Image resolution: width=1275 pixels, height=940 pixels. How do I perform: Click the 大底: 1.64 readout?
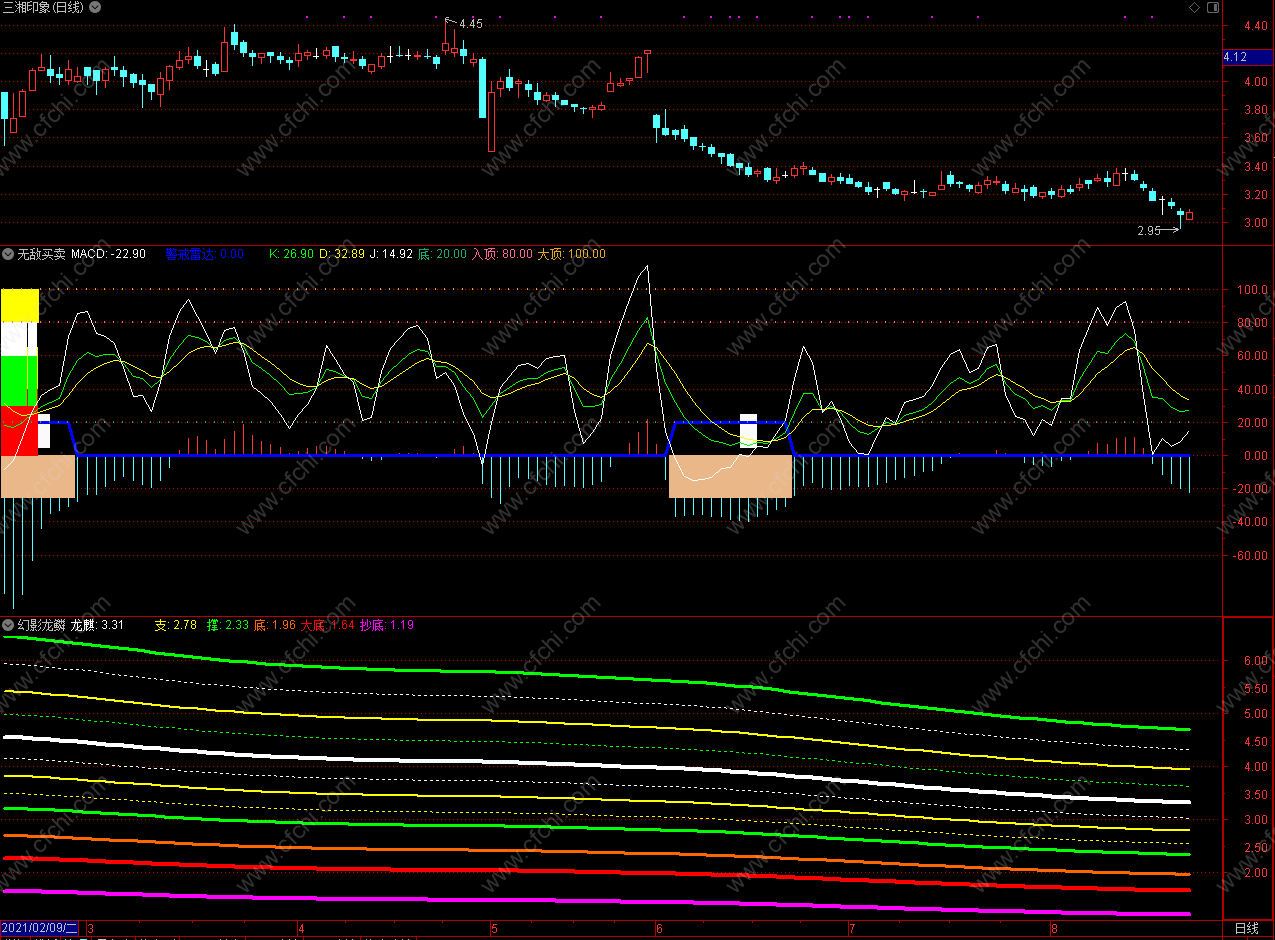tap(327, 625)
